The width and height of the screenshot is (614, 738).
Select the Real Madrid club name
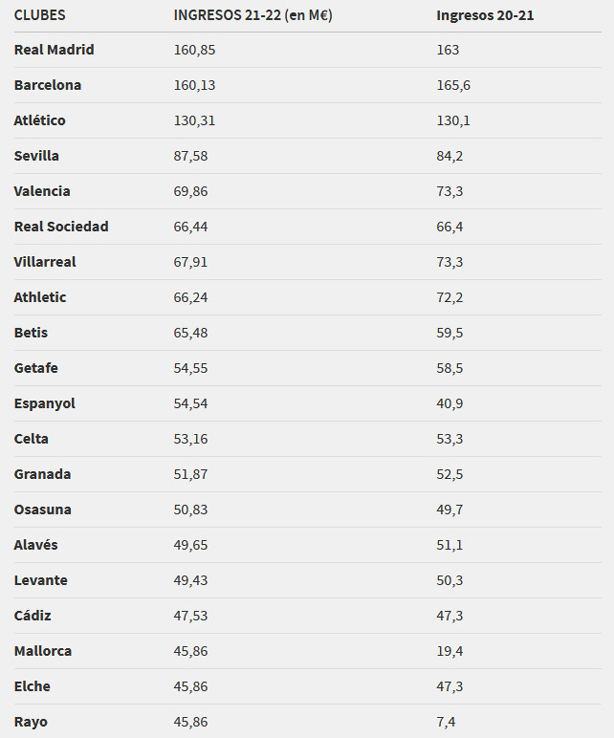(54, 50)
